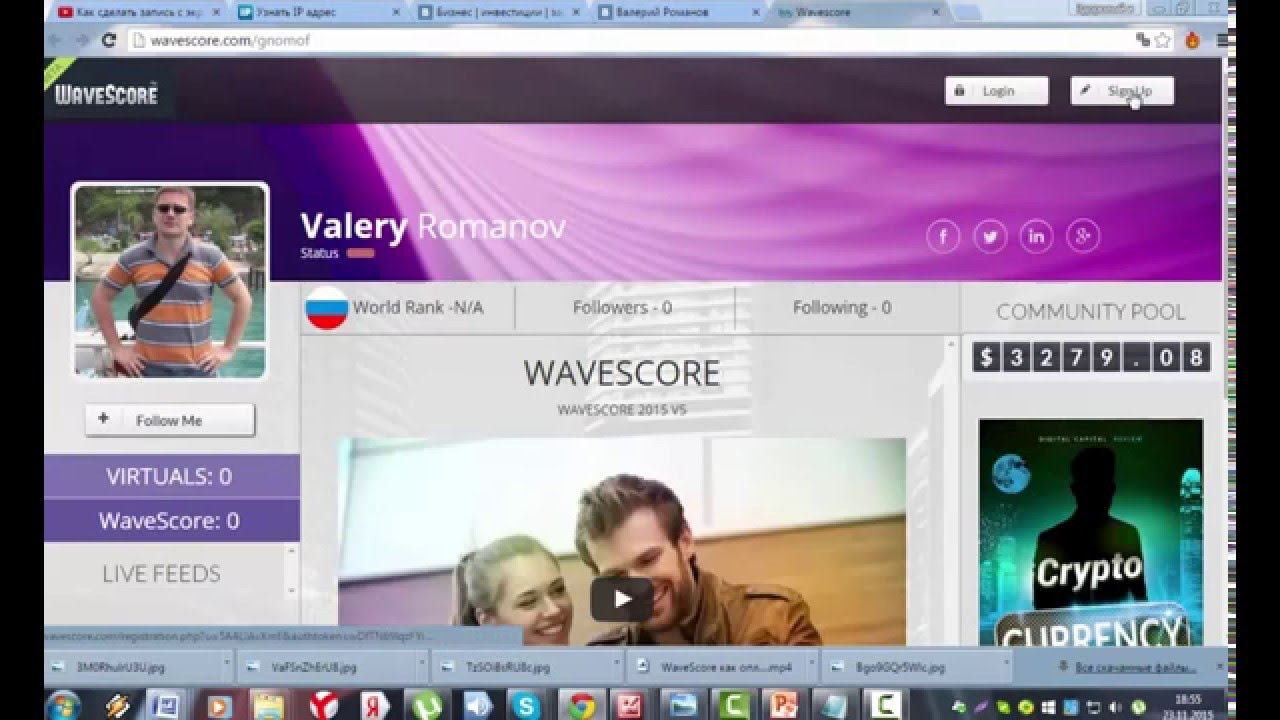Open the white Yandex search taskbar icon
This screenshot has width=1280, height=720.
tap(375, 705)
